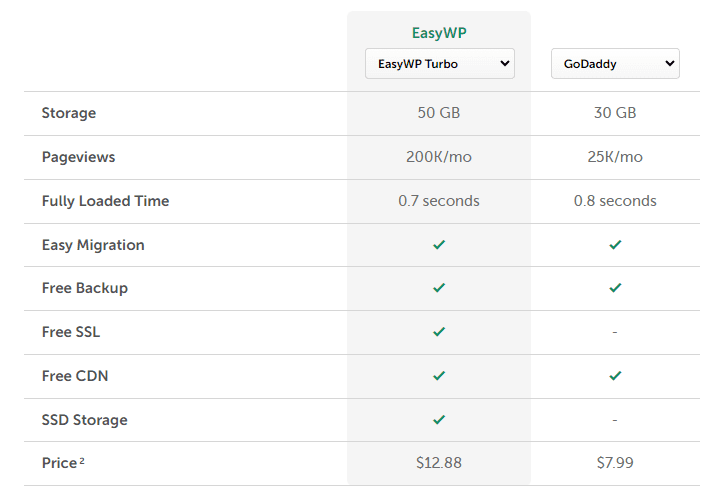Select the Fully Loaded Time label
The image size is (709, 499).
click(x=105, y=201)
